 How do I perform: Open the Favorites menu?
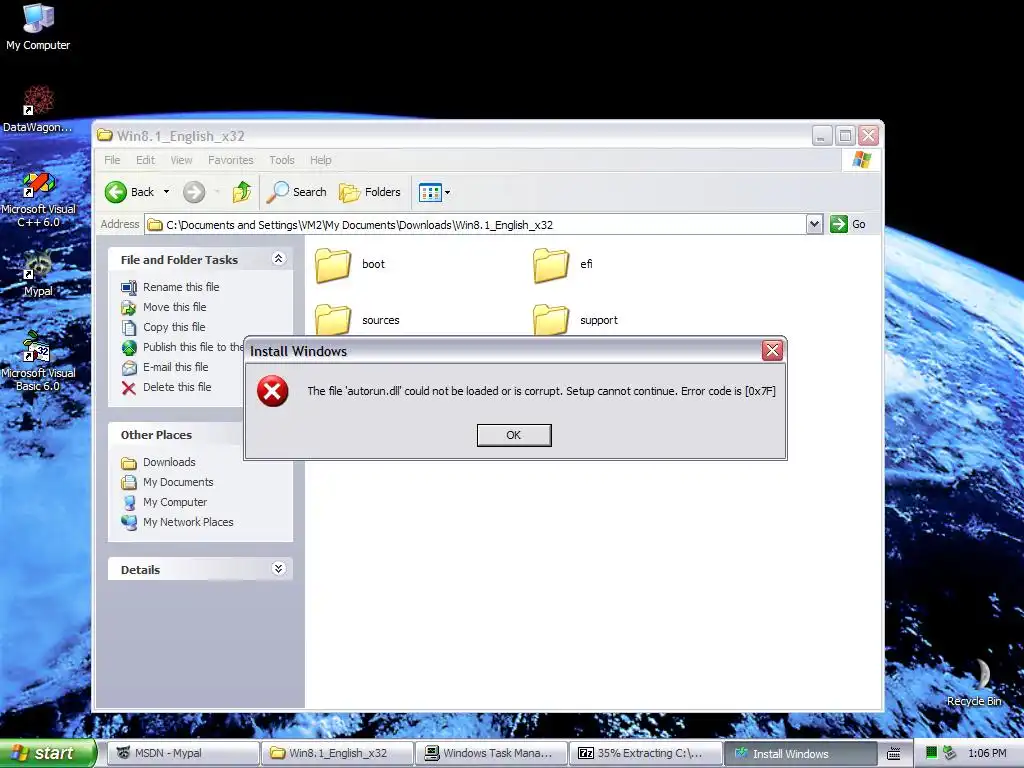pyautogui.click(x=231, y=160)
